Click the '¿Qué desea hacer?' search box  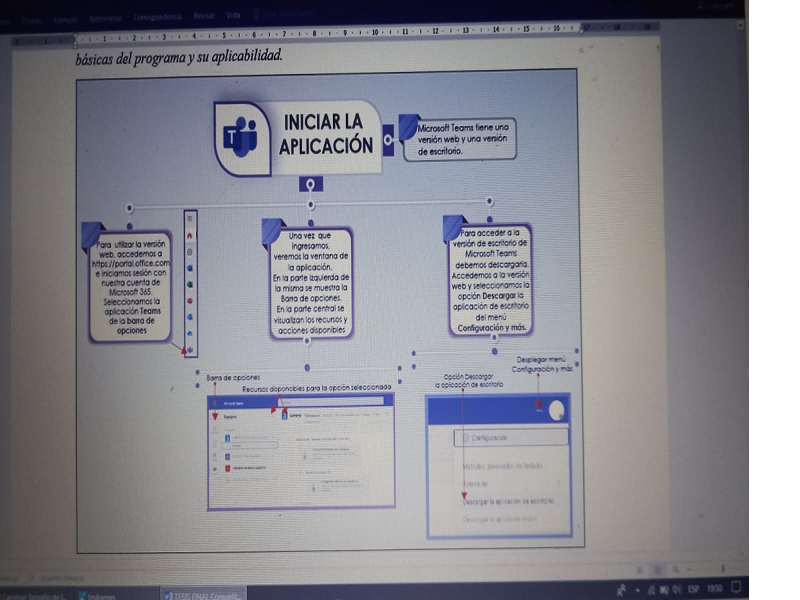click(285, 14)
